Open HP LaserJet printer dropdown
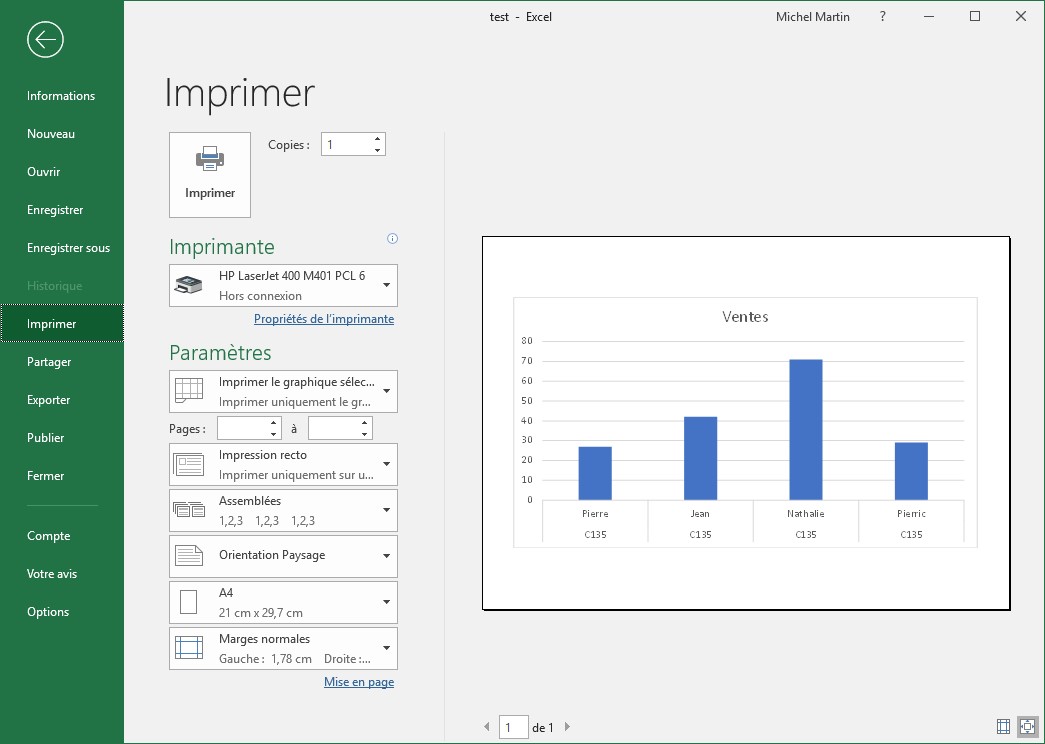1045x744 pixels. pyautogui.click(x=283, y=285)
